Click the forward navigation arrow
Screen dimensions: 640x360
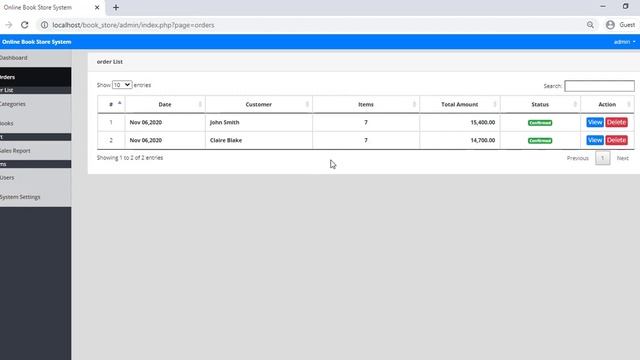tap(9, 25)
